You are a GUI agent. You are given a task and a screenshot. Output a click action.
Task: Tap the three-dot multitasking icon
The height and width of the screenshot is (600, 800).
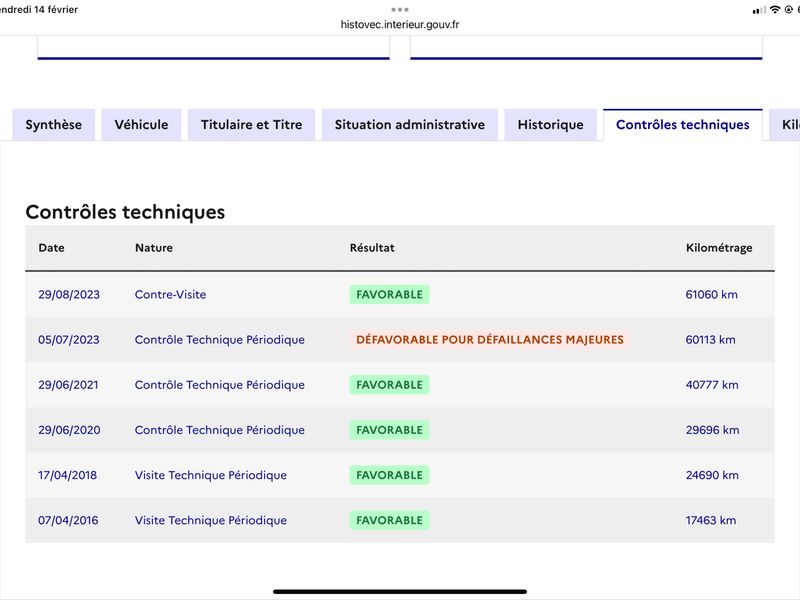click(x=400, y=10)
